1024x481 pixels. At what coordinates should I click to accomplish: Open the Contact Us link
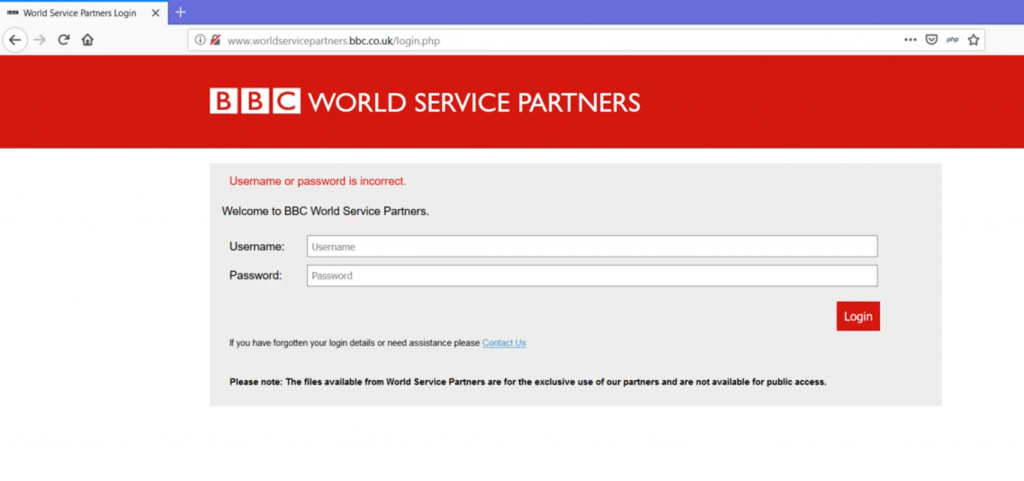coord(504,343)
